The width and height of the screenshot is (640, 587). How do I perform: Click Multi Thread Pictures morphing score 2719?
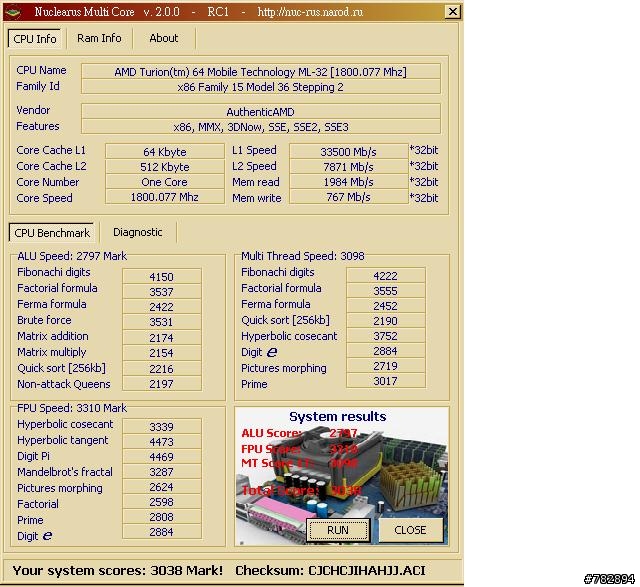coord(386,366)
